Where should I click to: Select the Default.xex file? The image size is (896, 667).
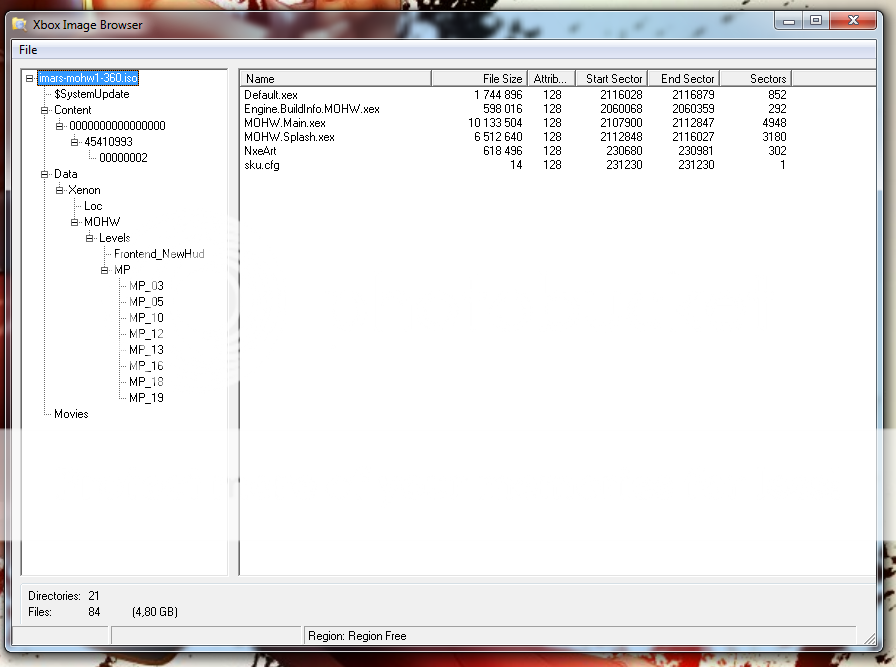pos(271,95)
